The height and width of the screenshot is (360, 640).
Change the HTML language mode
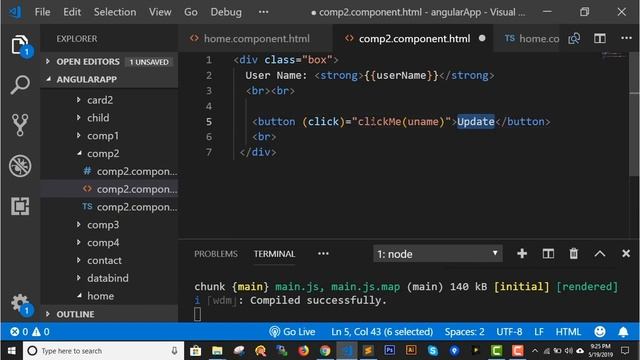click(x=568, y=331)
